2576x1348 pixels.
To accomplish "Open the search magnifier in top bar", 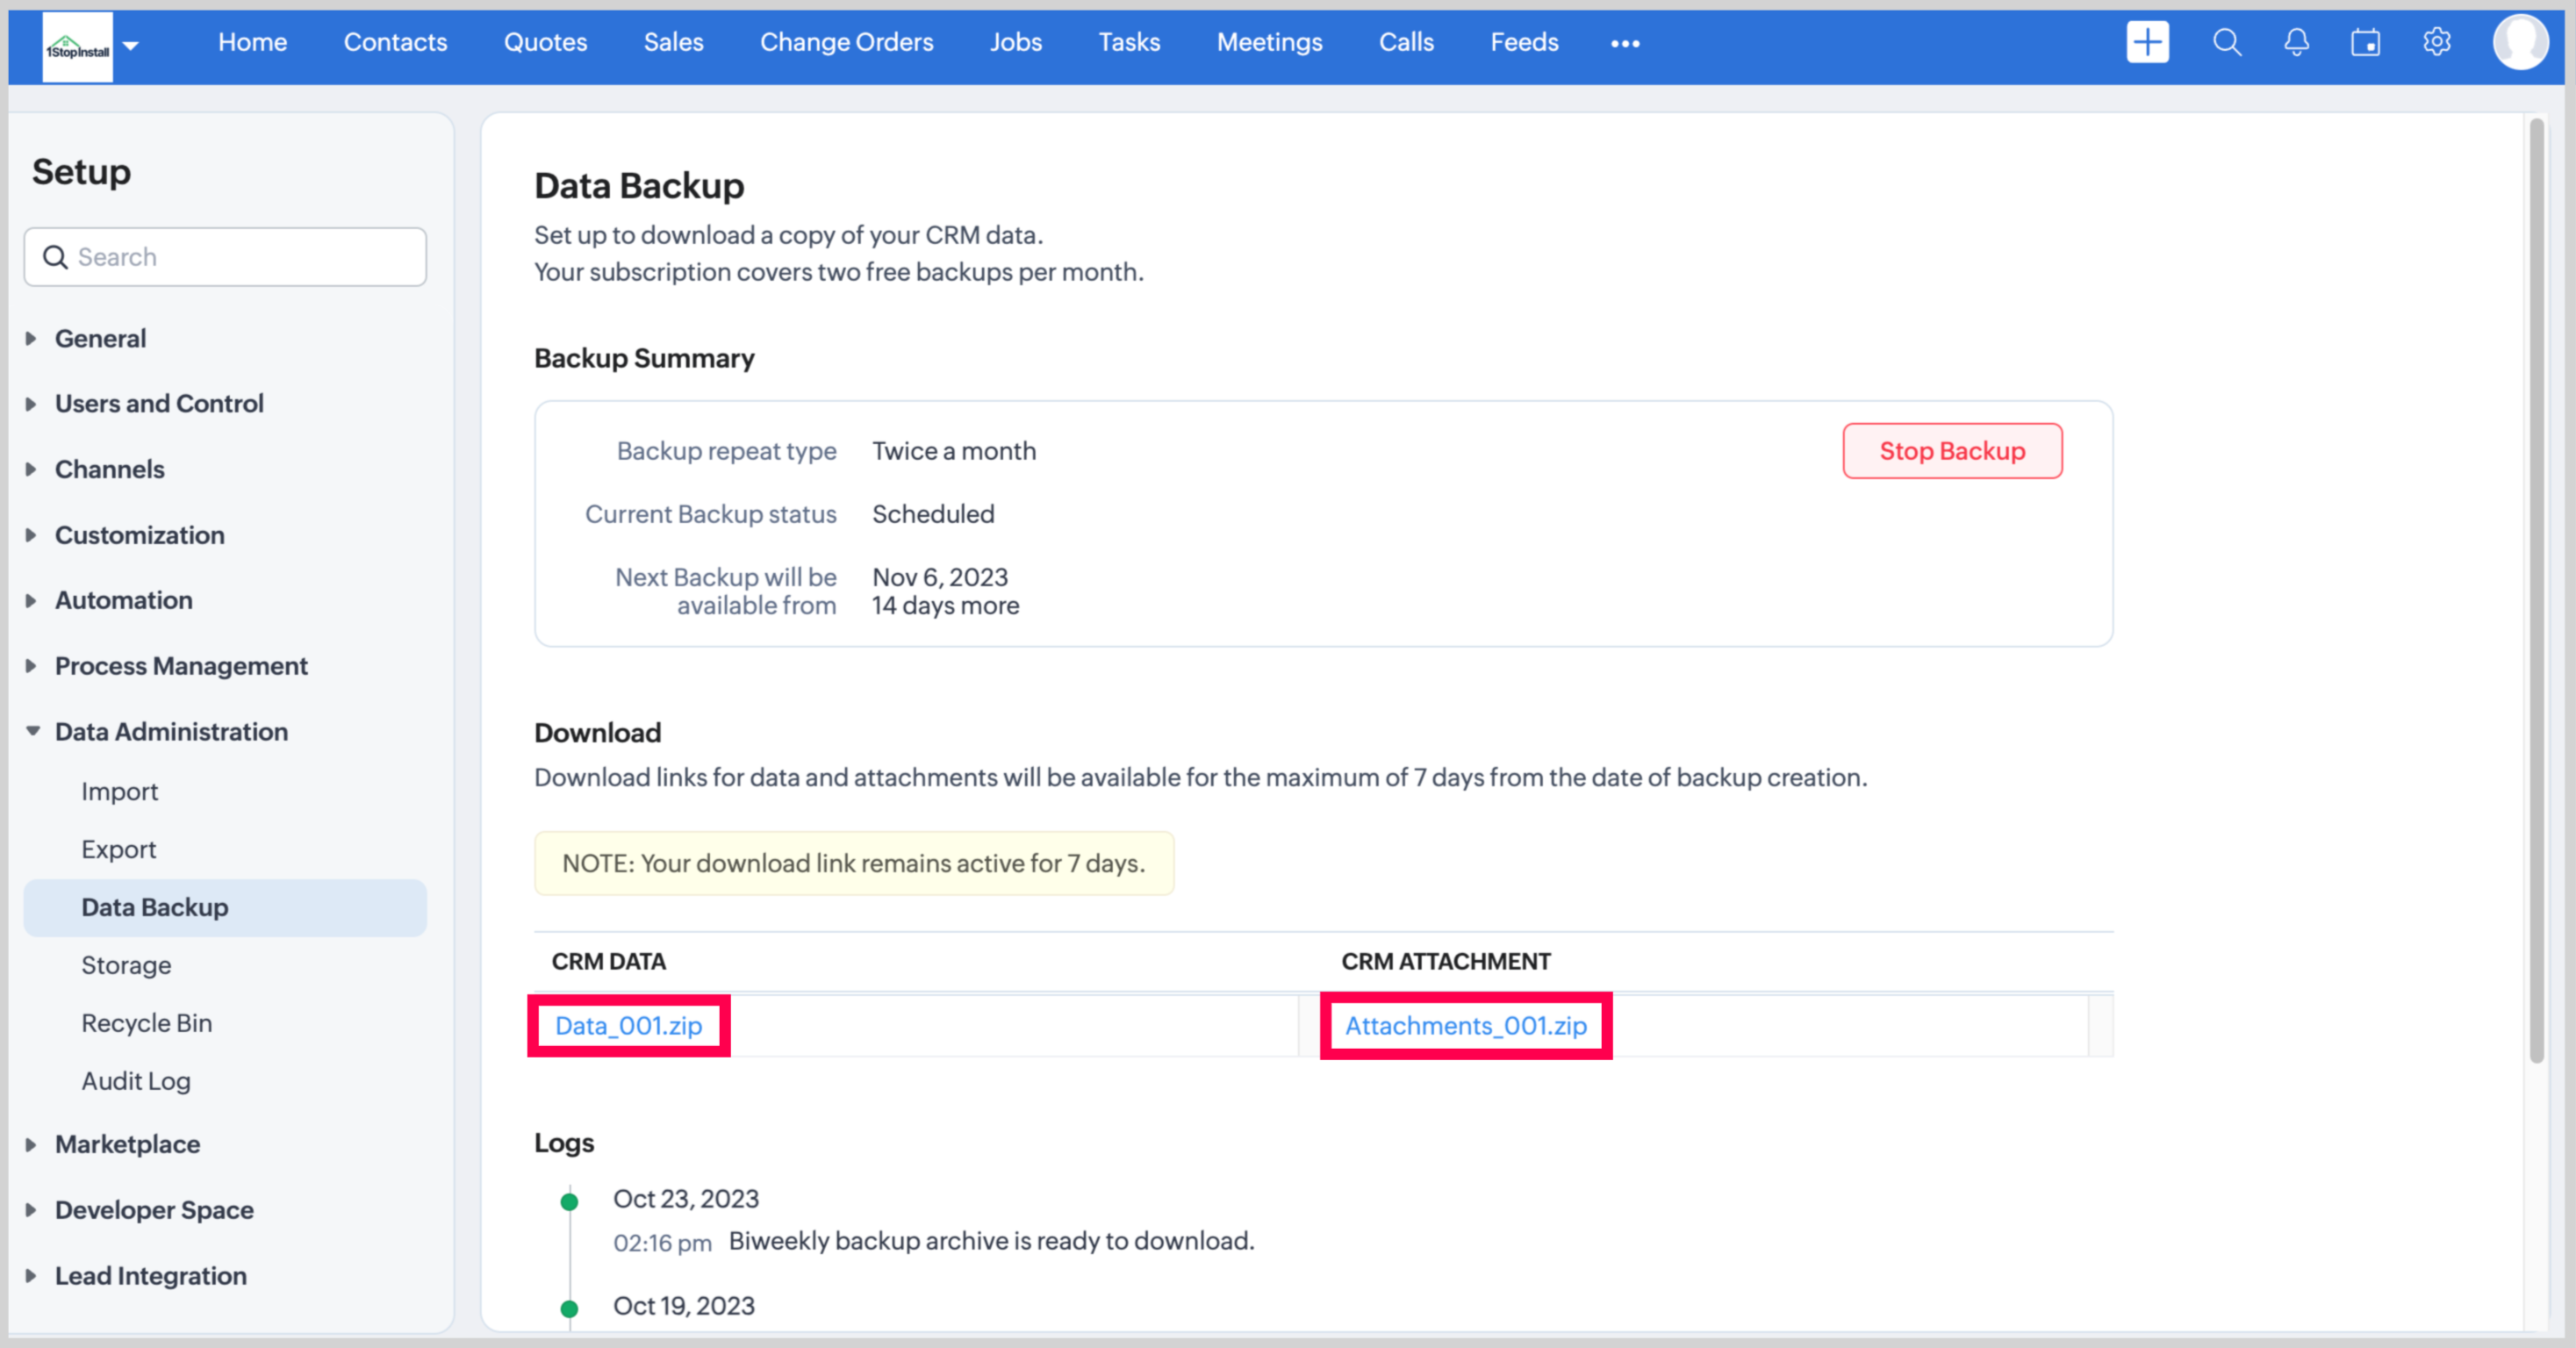I will [x=2226, y=42].
